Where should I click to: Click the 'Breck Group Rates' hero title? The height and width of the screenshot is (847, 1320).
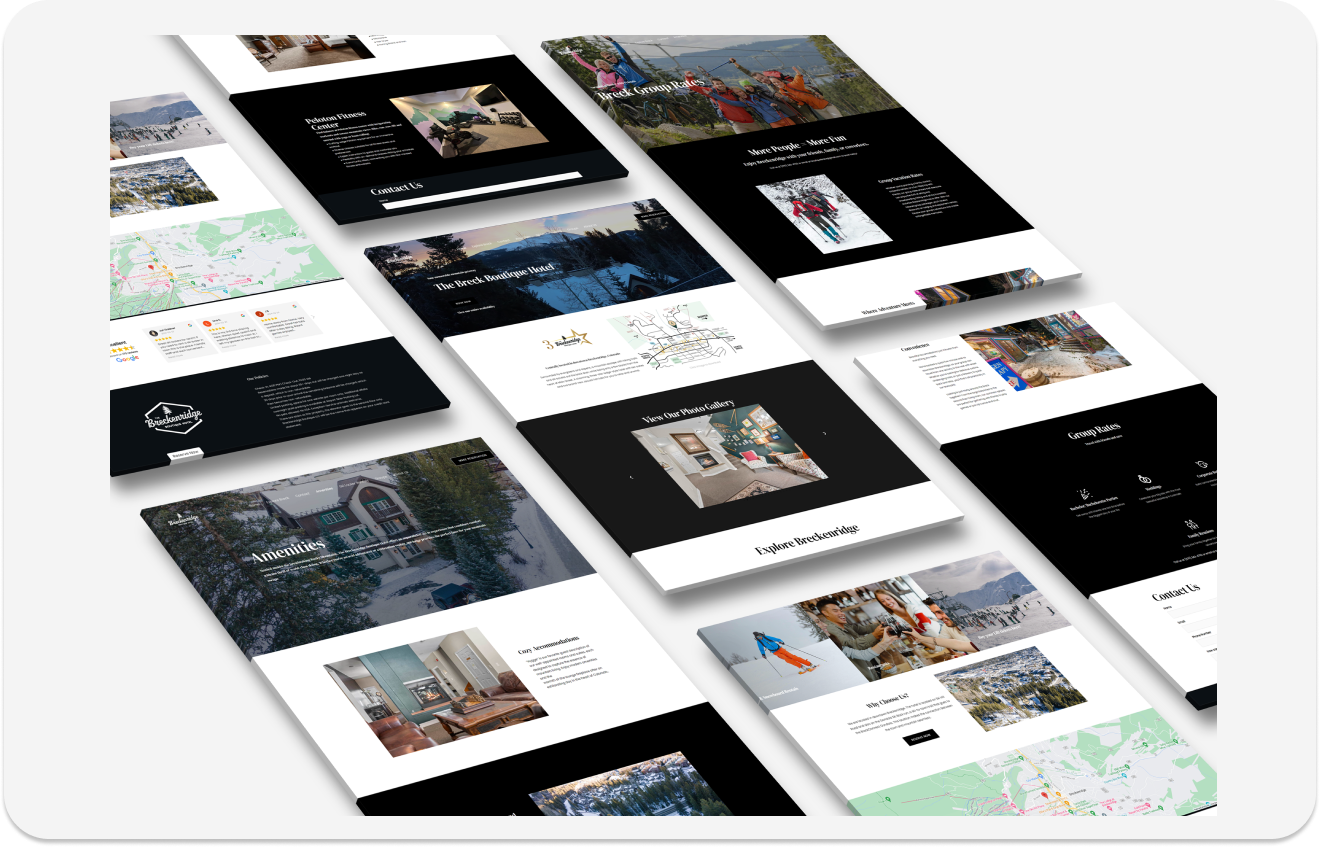[x=651, y=90]
